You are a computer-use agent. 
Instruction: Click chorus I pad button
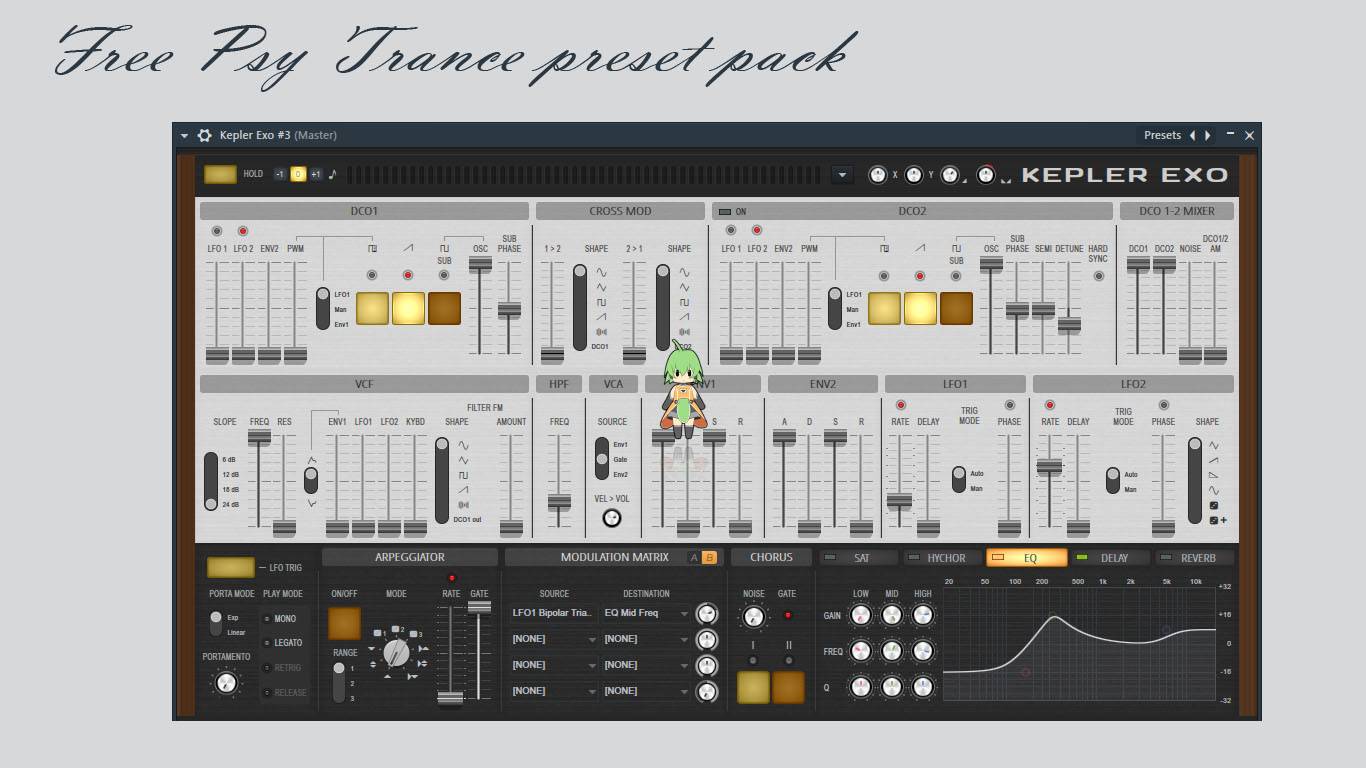tap(753, 687)
